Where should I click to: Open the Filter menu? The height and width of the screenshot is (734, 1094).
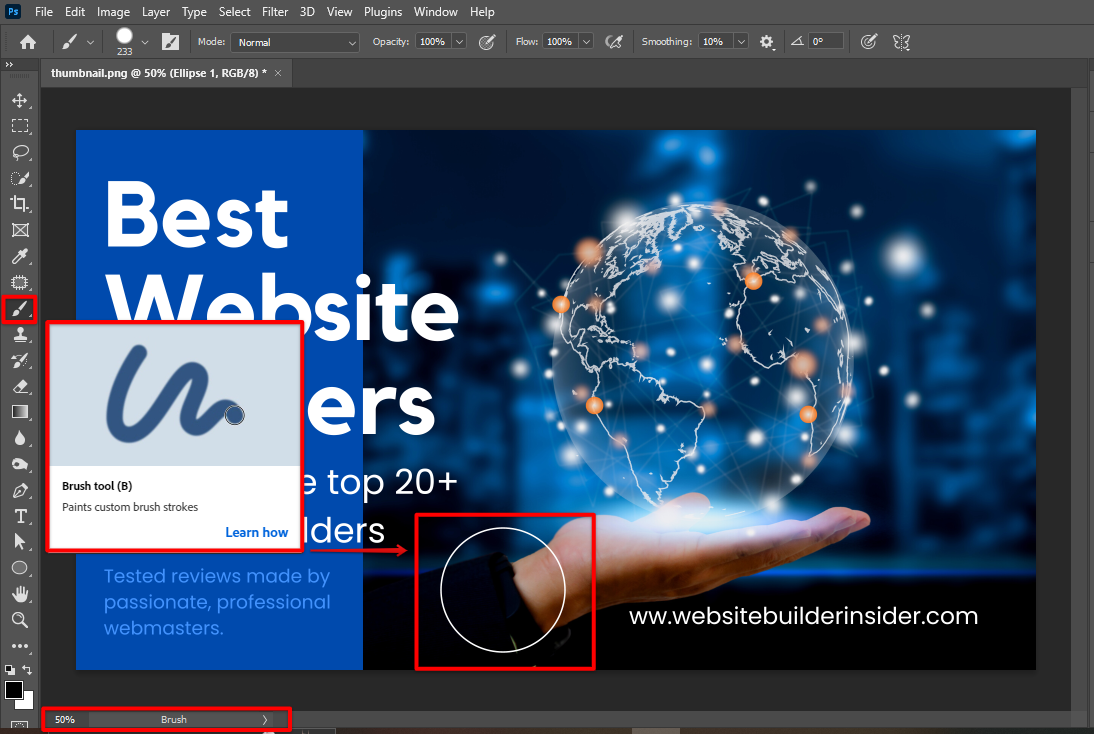point(276,12)
